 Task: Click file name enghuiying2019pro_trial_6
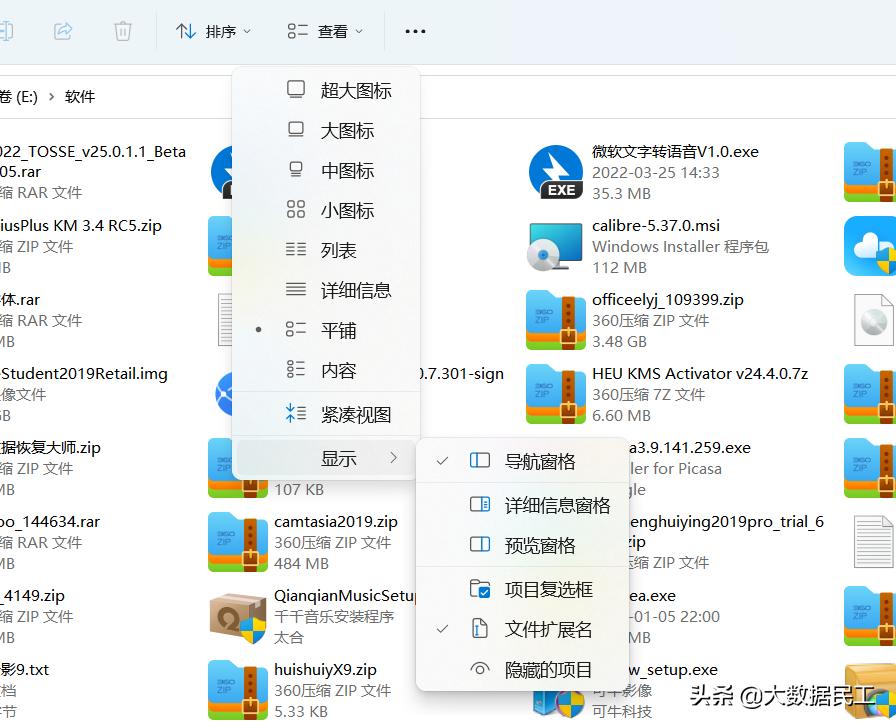[726, 521]
